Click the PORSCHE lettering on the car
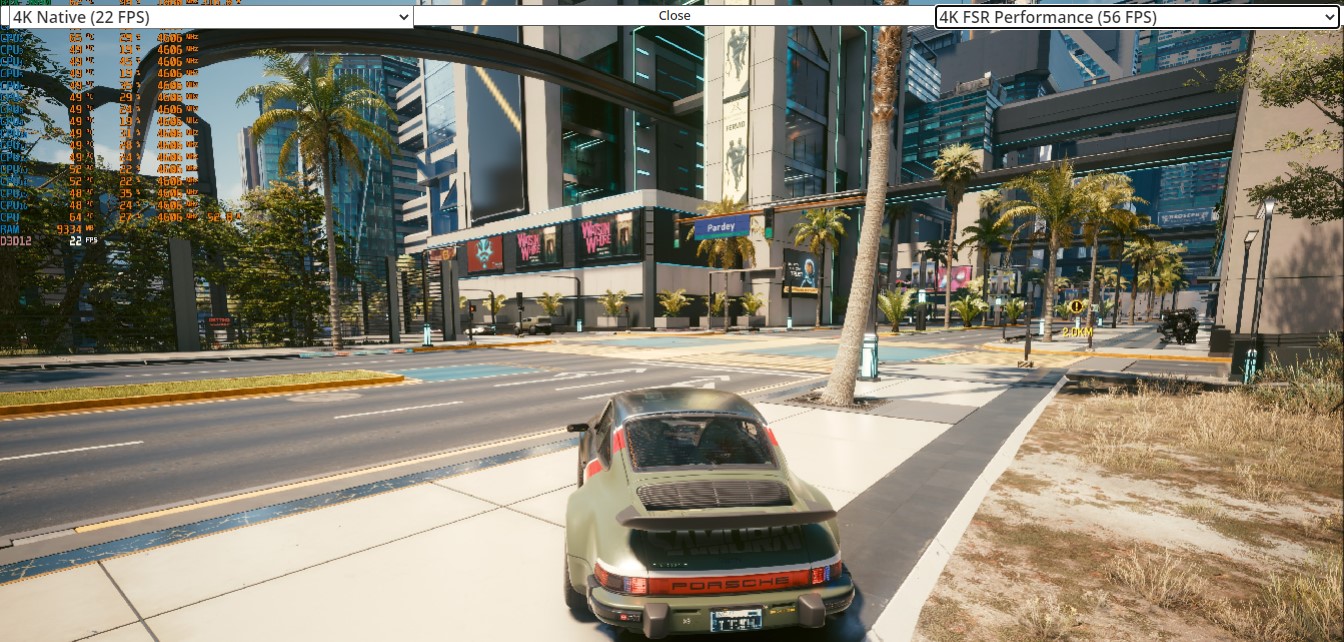The width and height of the screenshot is (1344, 642). click(x=713, y=582)
